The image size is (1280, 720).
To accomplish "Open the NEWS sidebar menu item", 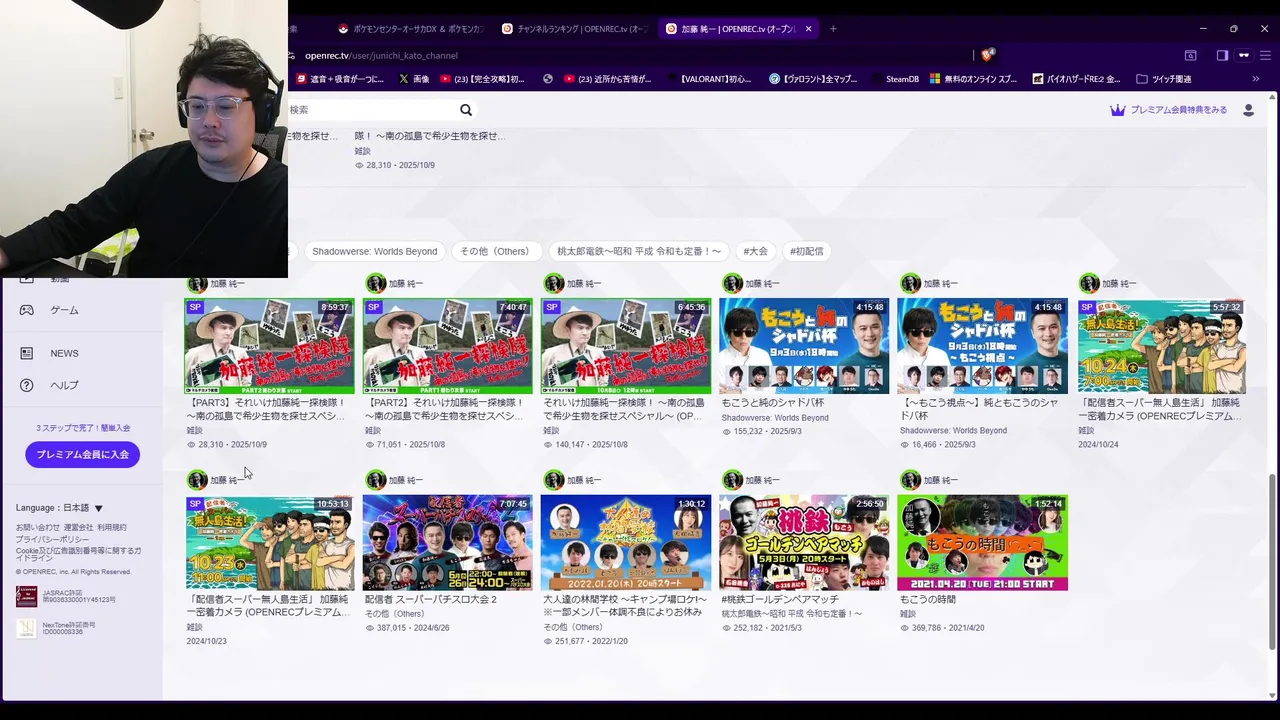I will pyautogui.click(x=64, y=353).
